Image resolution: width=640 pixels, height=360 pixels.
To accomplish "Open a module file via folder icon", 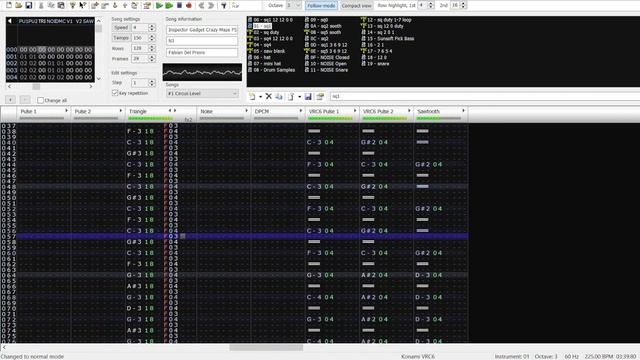I will coord(19,5).
